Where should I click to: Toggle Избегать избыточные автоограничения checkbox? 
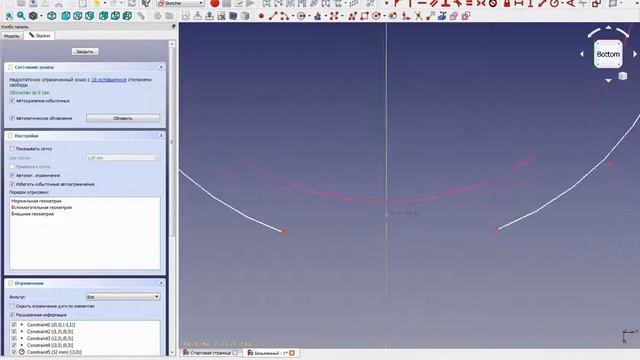point(12,184)
